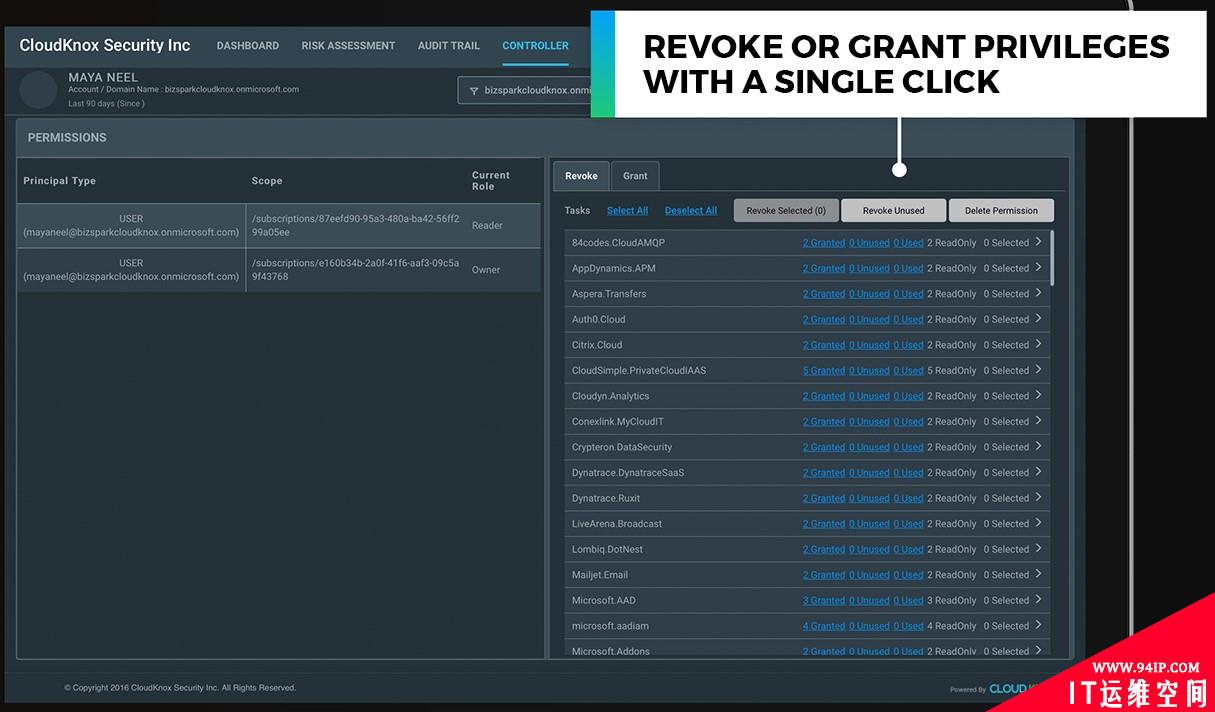Open the bizsparkcloudknox account filter dropdown

pos(525,90)
